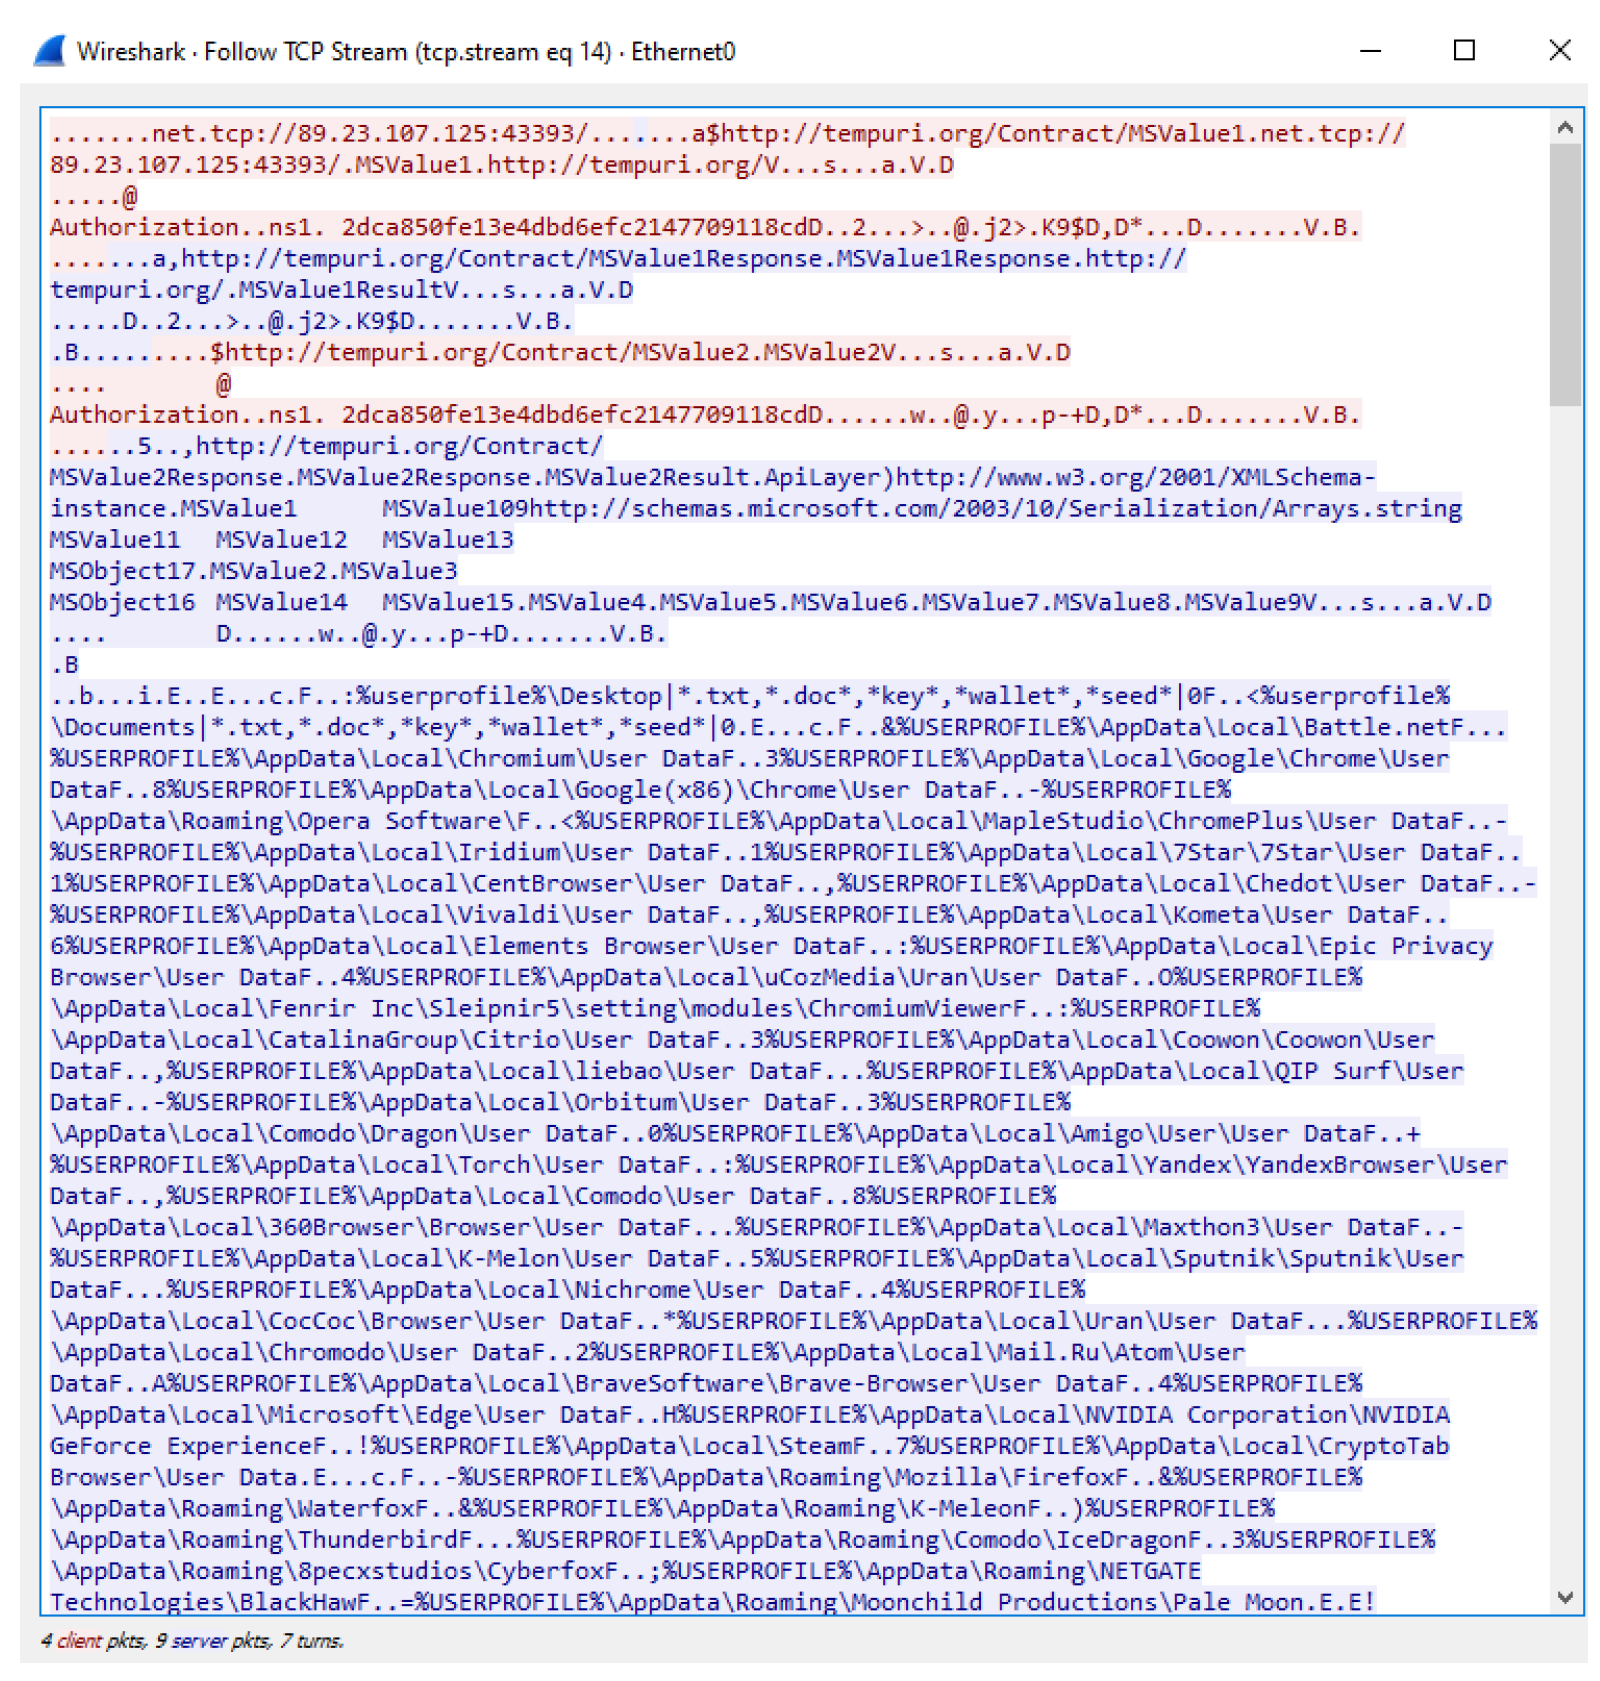Maximize the Follow TCP Stream window
The width and height of the screenshot is (1600, 1681).
point(1463,51)
